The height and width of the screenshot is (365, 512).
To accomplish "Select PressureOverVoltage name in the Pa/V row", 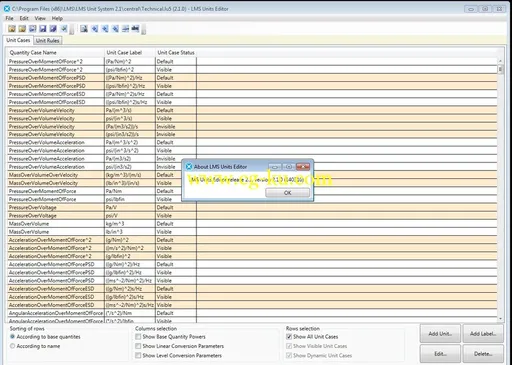I will pos(56,208).
